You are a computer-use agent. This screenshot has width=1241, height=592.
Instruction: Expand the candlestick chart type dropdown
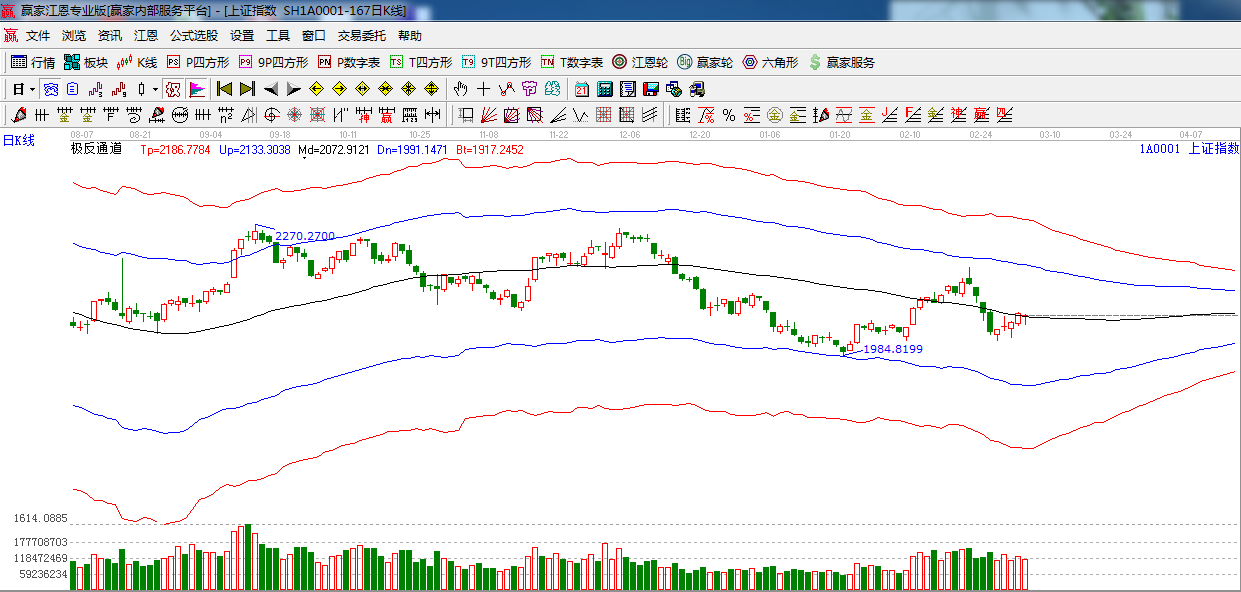pos(155,89)
